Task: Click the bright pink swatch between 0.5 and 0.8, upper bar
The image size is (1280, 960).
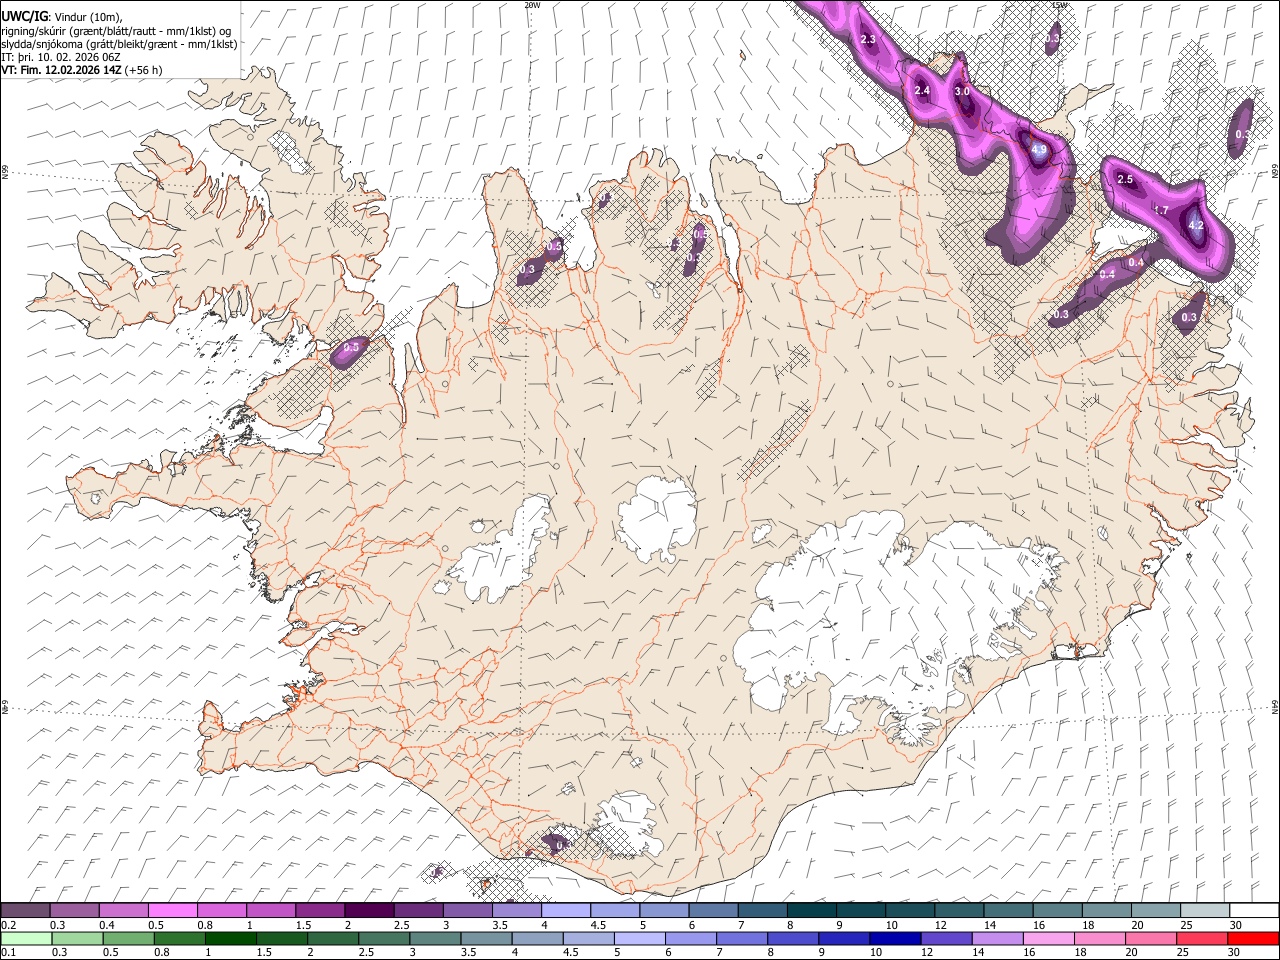Action: pyautogui.click(x=172, y=911)
